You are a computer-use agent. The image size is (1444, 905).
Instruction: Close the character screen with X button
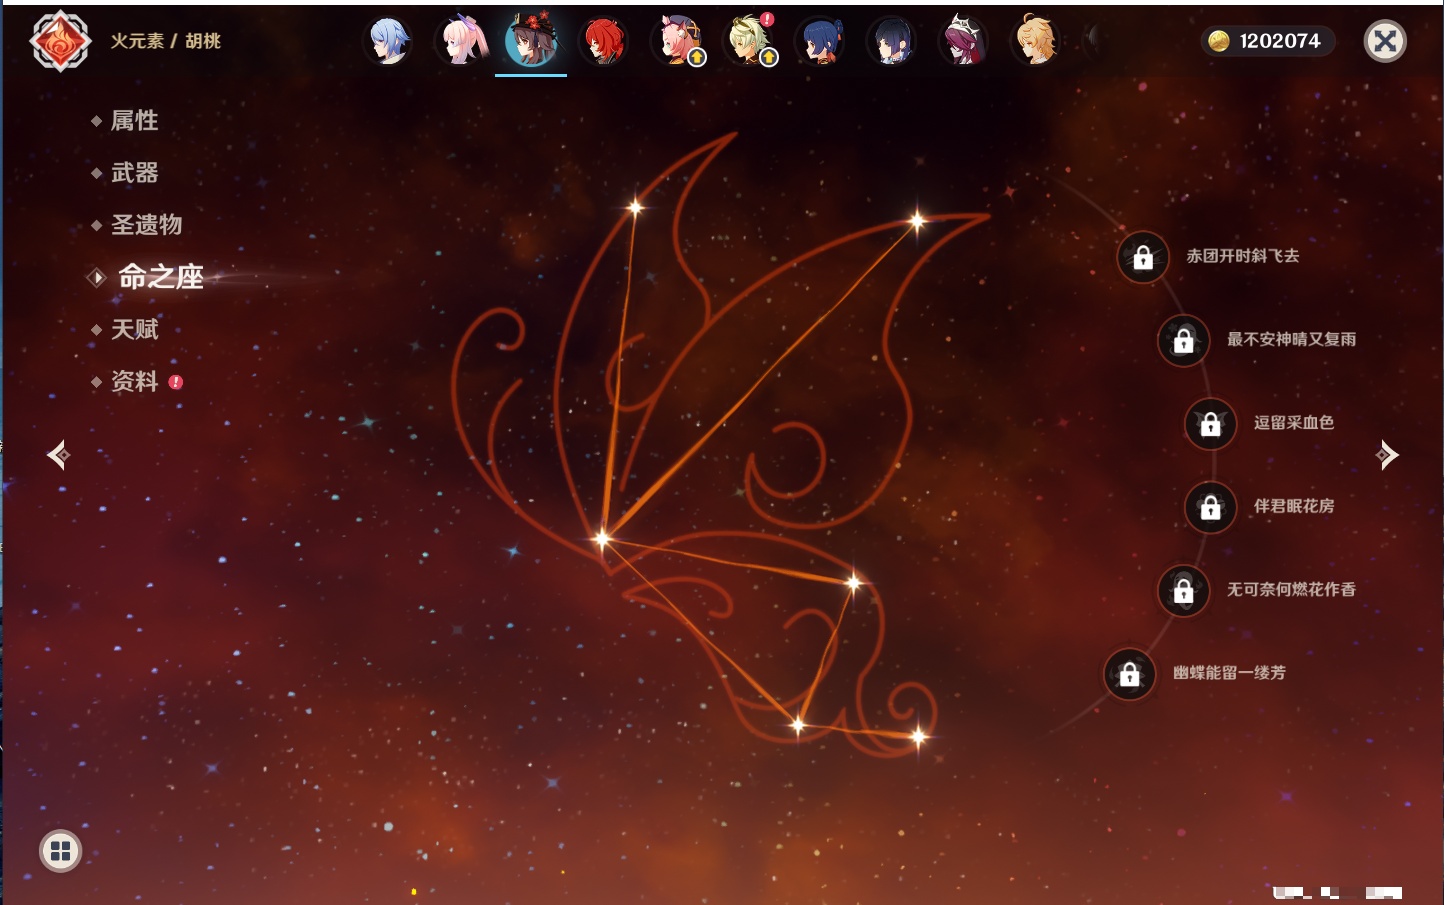point(1385,41)
